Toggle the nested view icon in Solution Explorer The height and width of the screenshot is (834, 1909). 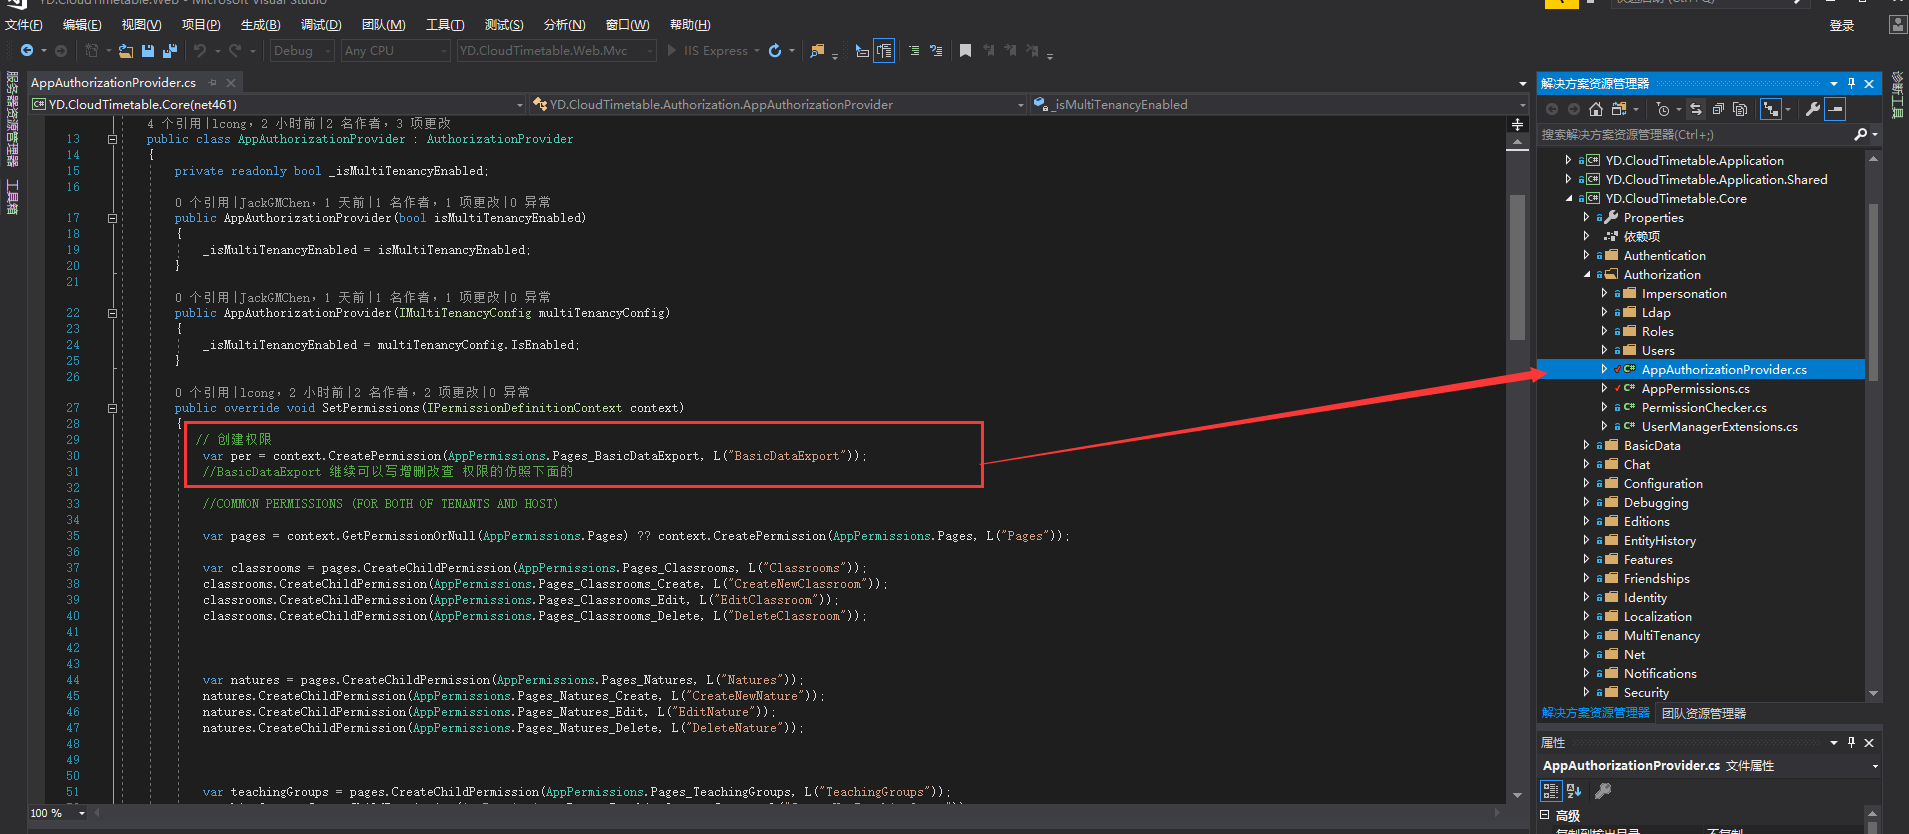[x=1771, y=109]
